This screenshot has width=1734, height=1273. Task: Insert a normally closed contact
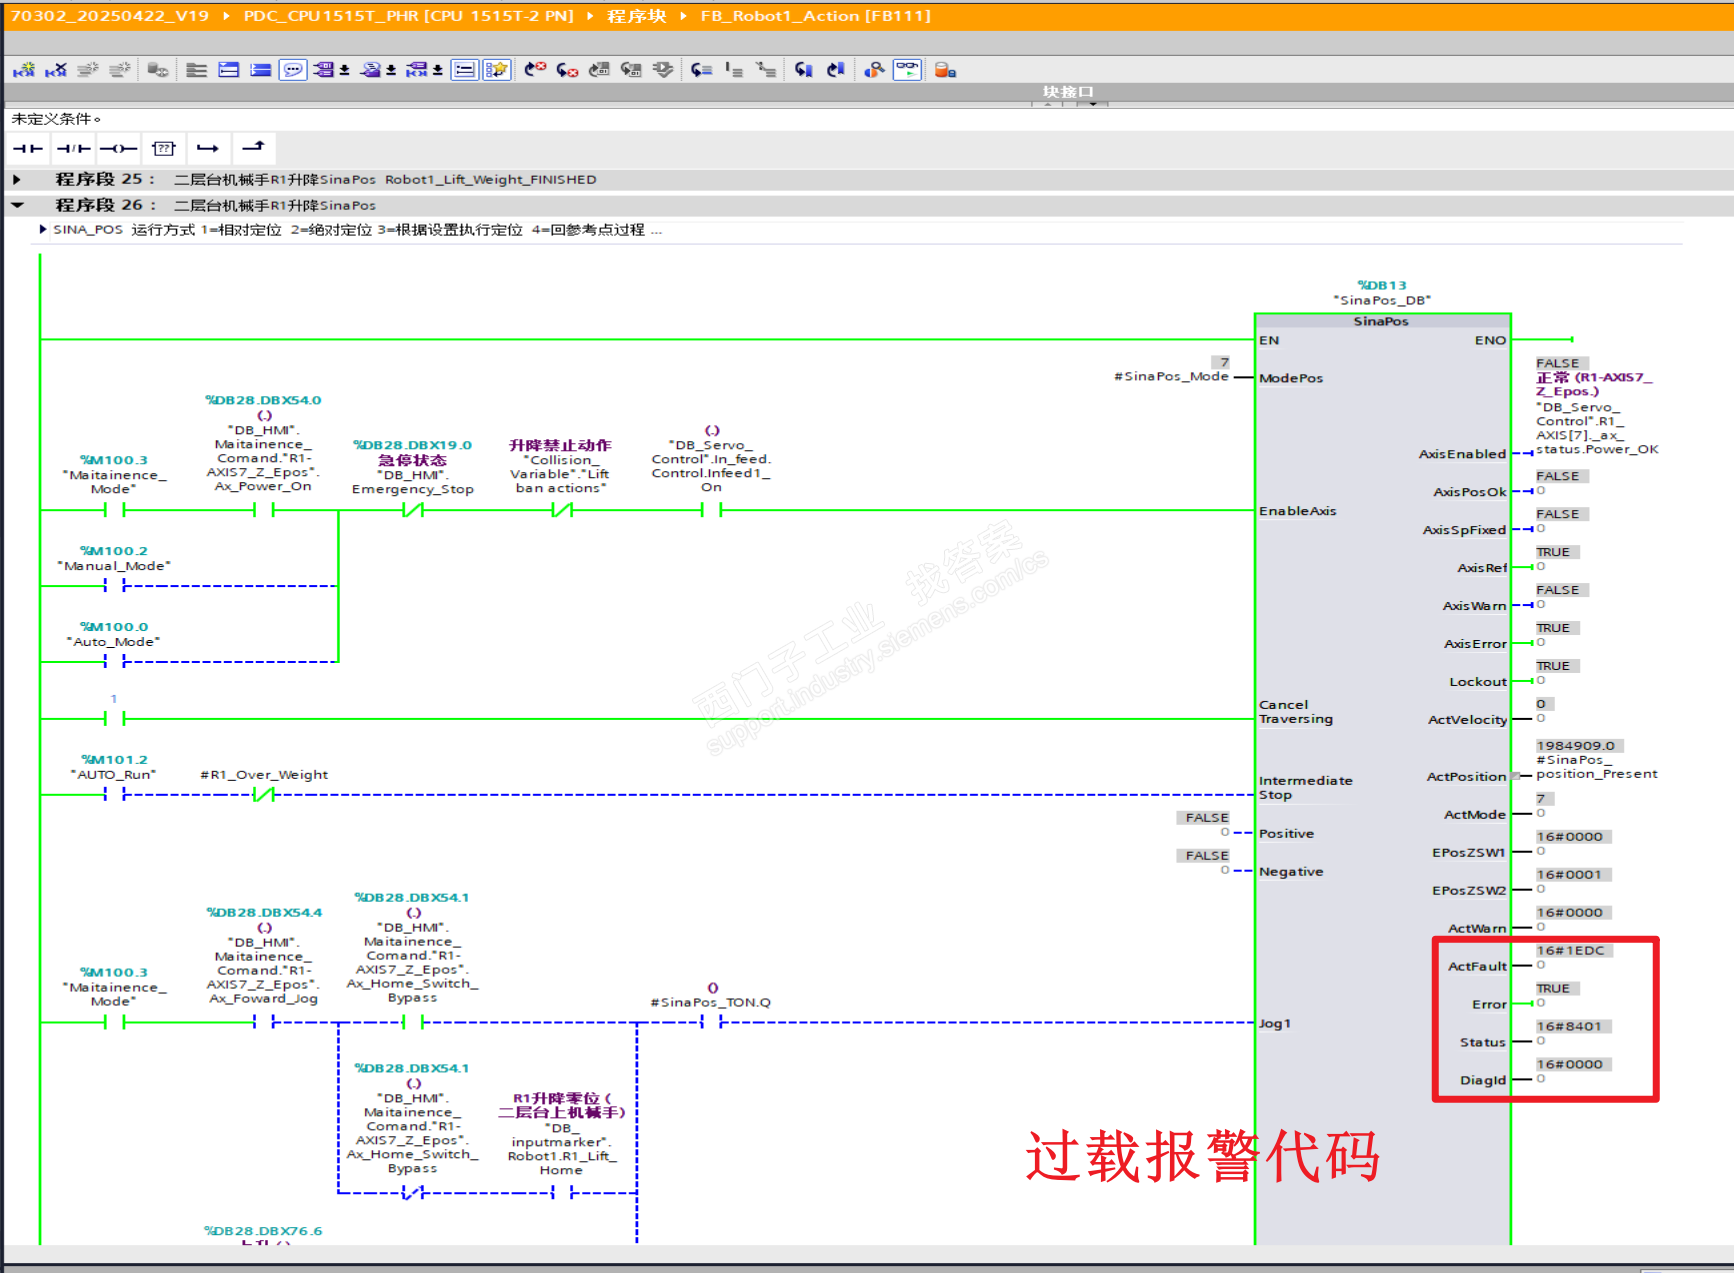pyautogui.click(x=73, y=149)
